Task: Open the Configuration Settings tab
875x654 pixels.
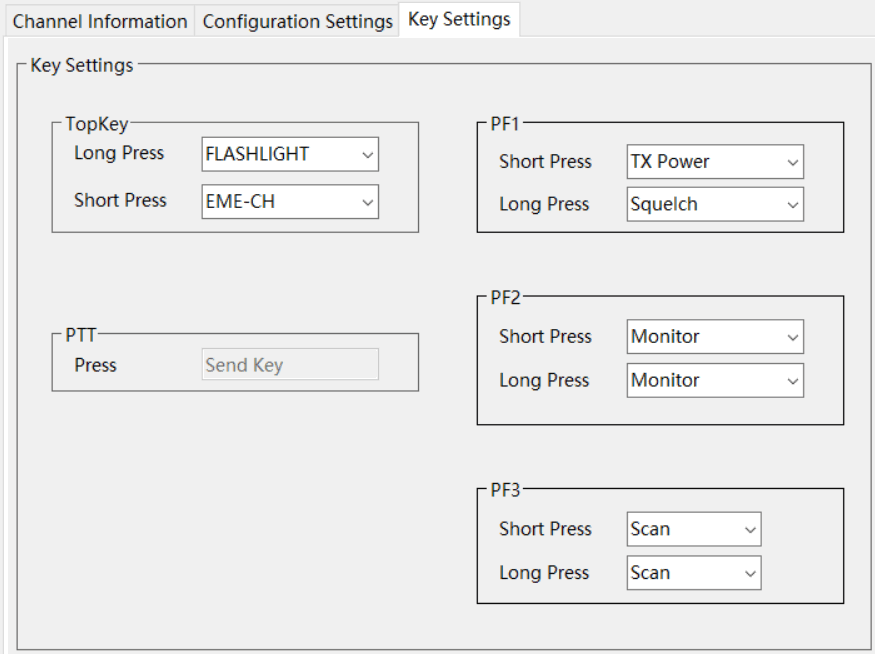Action: [x=297, y=21]
